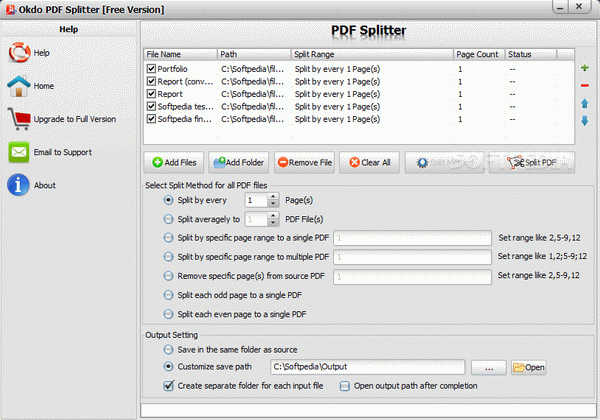Enable Open output path after completion
Screen dimensions: 600x420
pos(345,386)
